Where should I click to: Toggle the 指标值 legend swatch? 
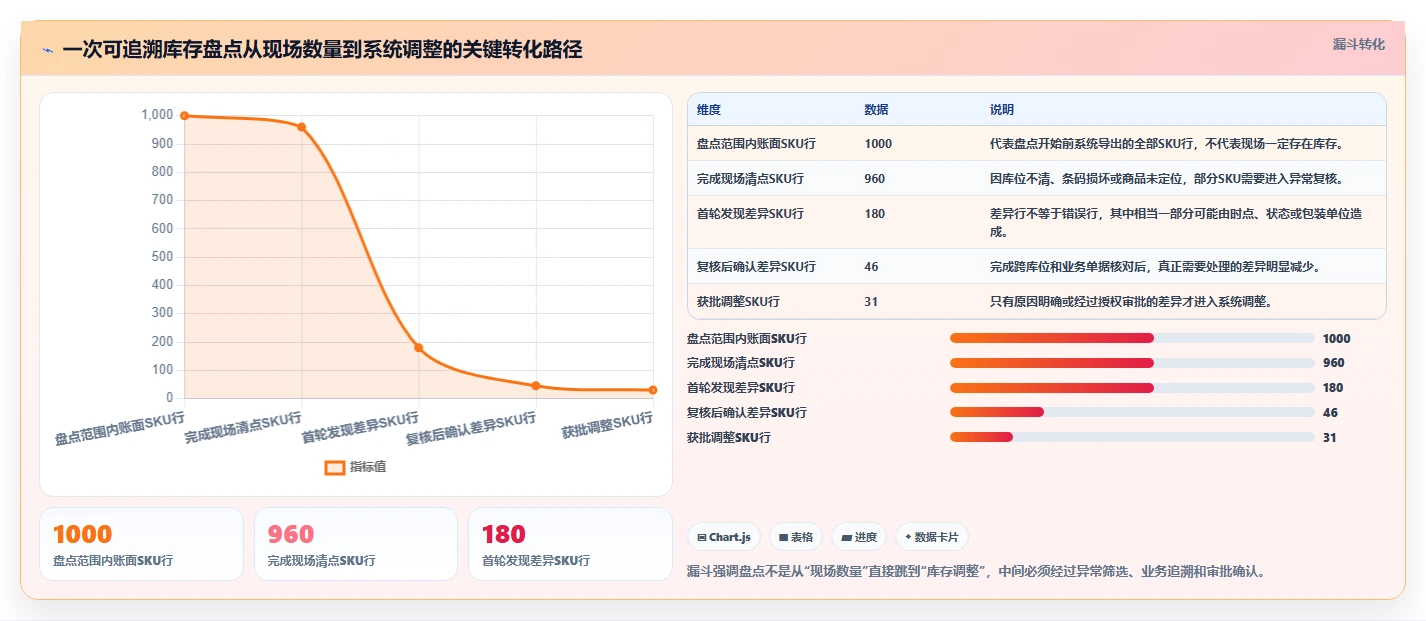[x=335, y=467]
